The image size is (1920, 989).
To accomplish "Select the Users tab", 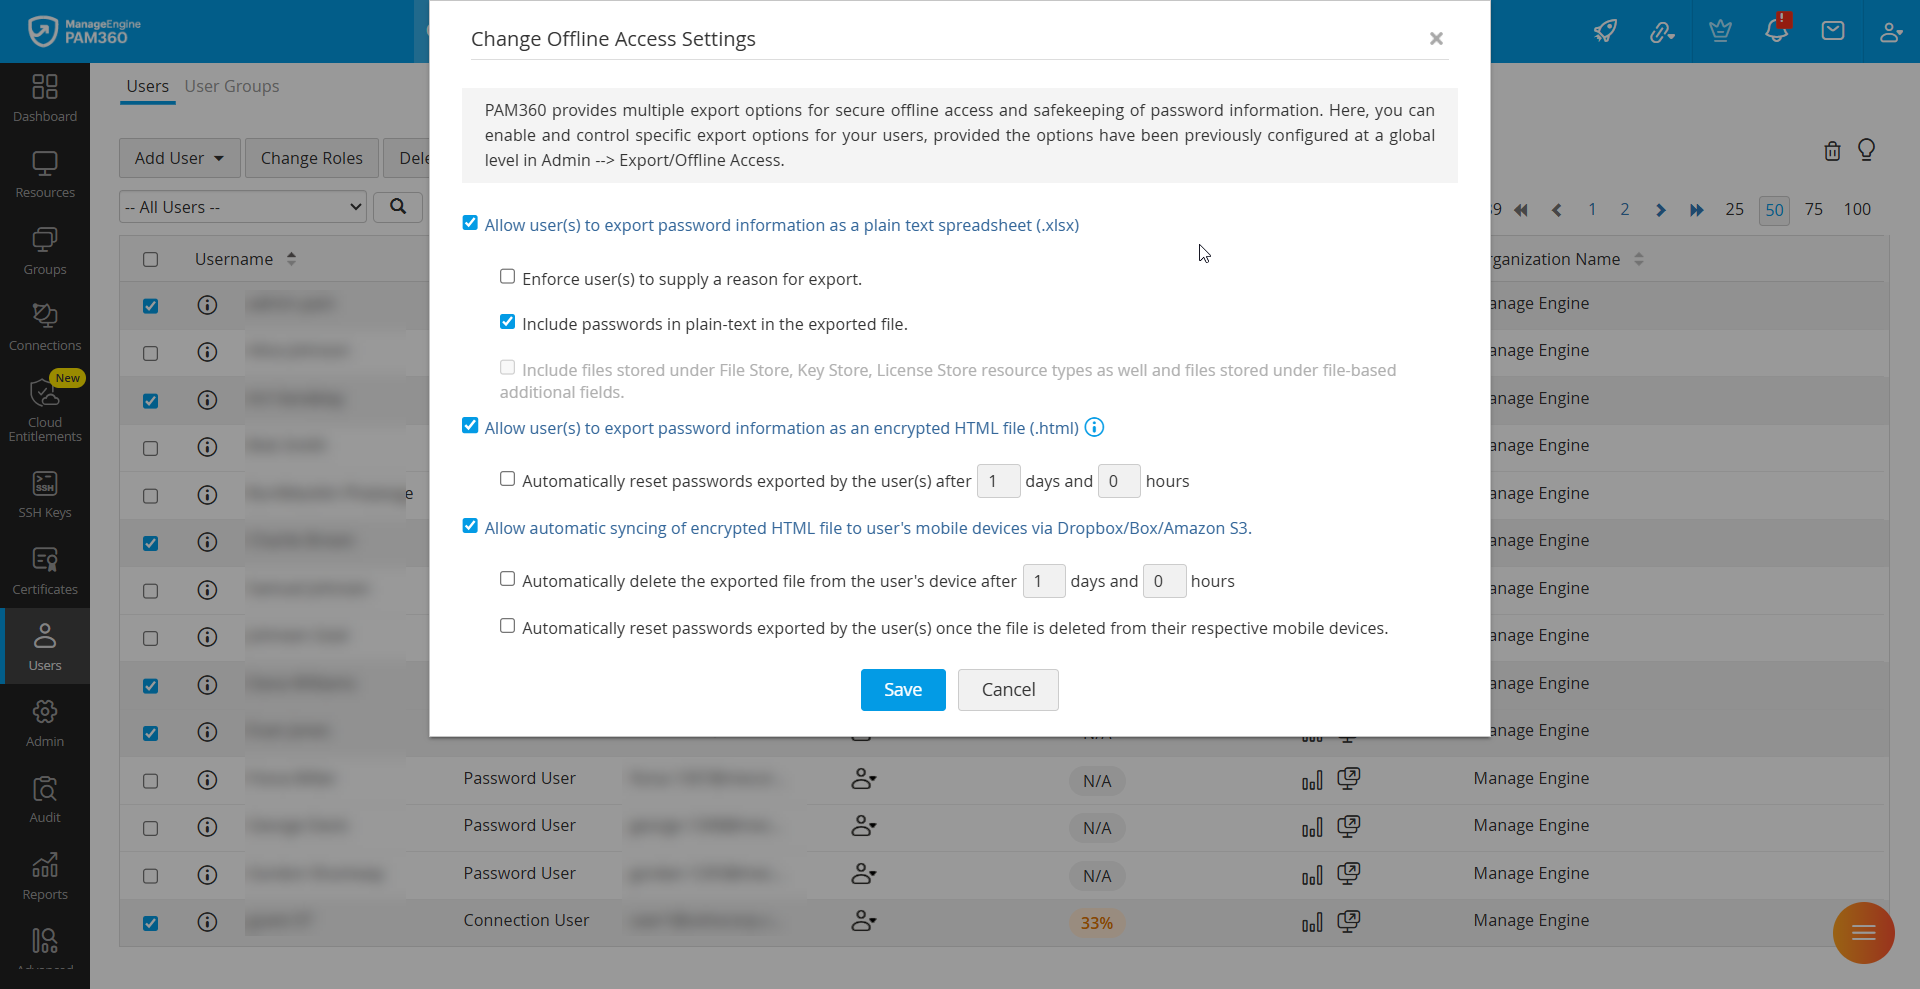I will pyautogui.click(x=147, y=86).
